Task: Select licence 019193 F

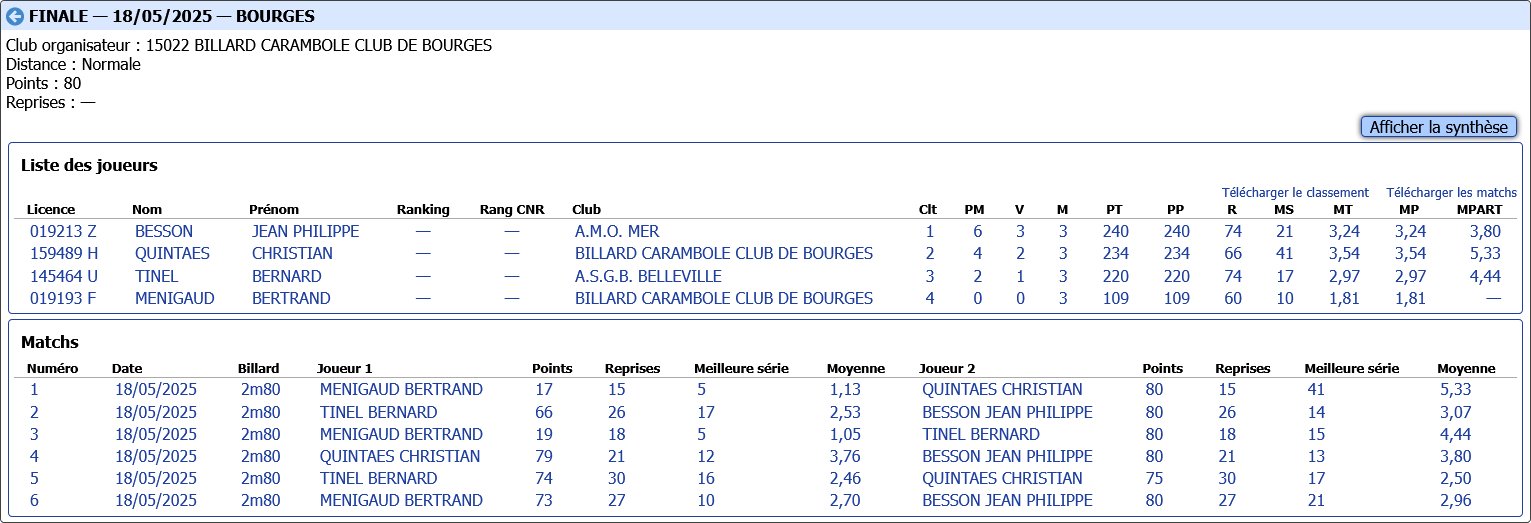Action: [x=63, y=298]
